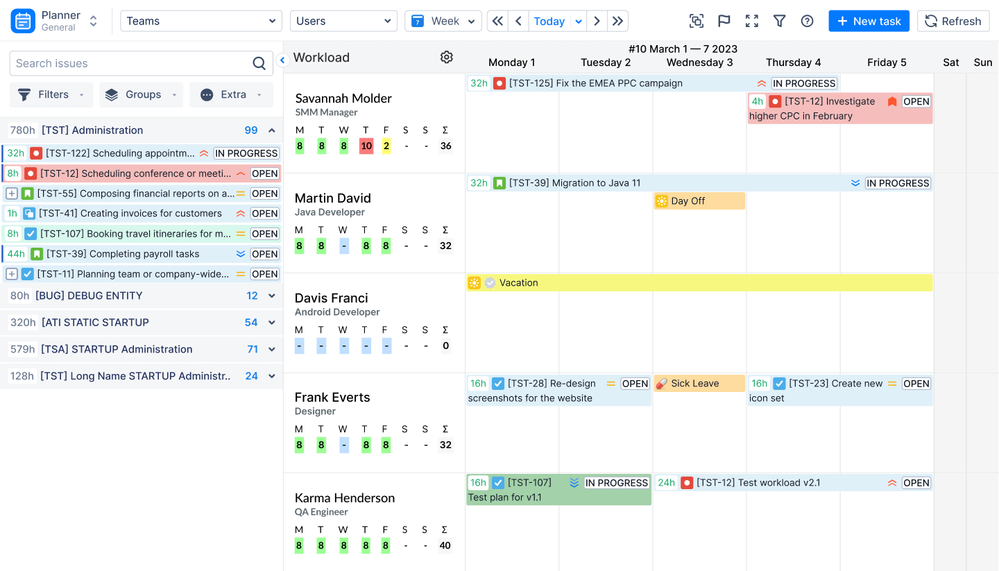Image resolution: width=999 pixels, height=571 pixels.
Task: Toggle fullscreen mode icon
Action: coord(752,21)
